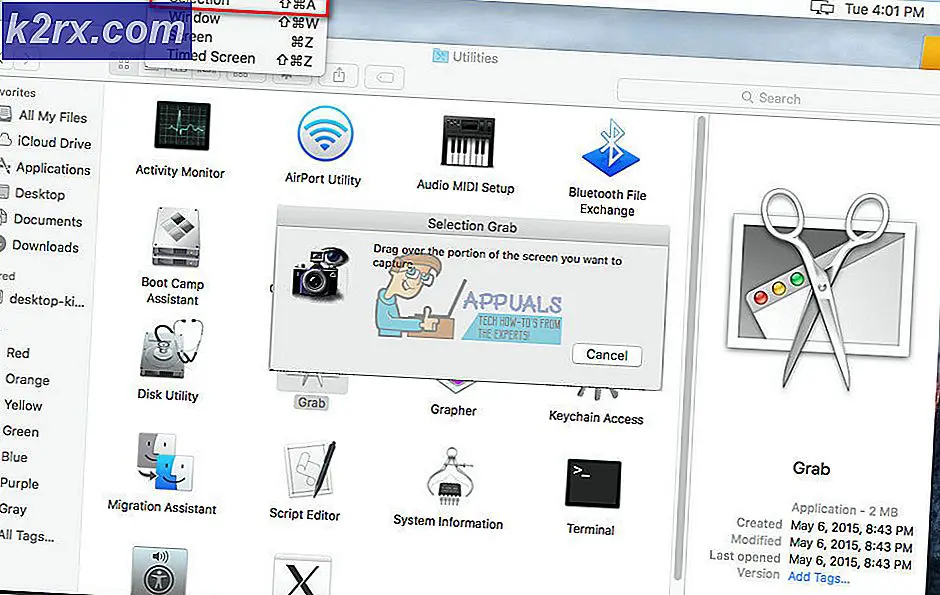Viewport: 940px width, 595px height.
Task: Click the display mirroring icon in menu bar
Action: 821,7
